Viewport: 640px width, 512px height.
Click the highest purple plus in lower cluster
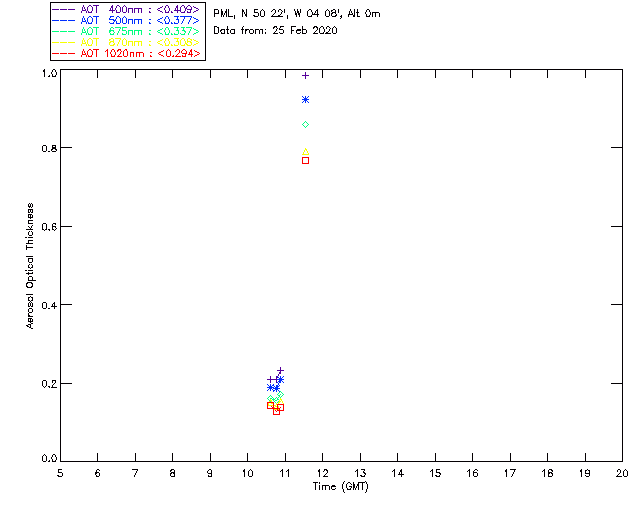coord(280,371)
